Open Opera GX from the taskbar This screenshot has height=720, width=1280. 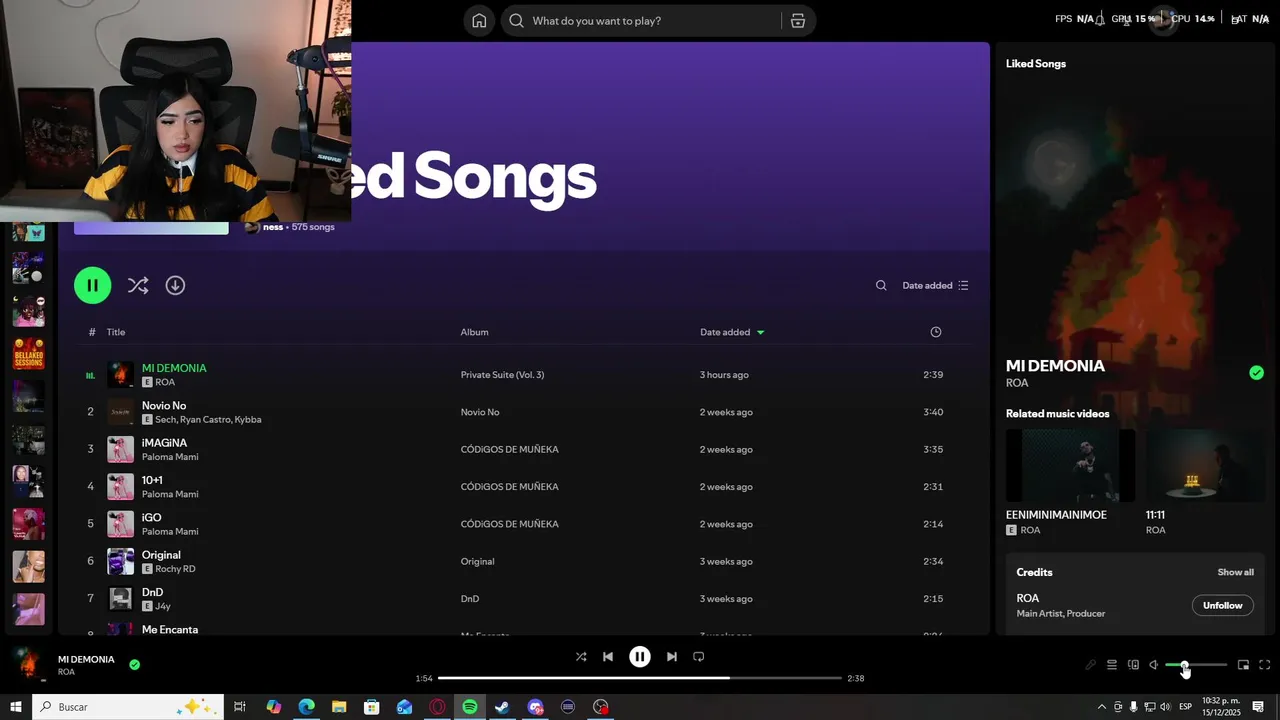point(437,707)
